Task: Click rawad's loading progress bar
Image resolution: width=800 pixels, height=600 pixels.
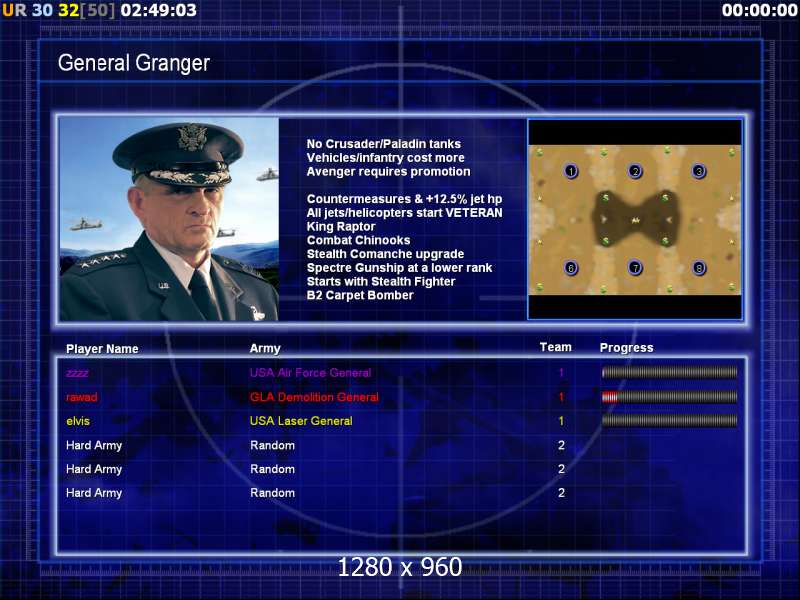Action: pos(669,396)
